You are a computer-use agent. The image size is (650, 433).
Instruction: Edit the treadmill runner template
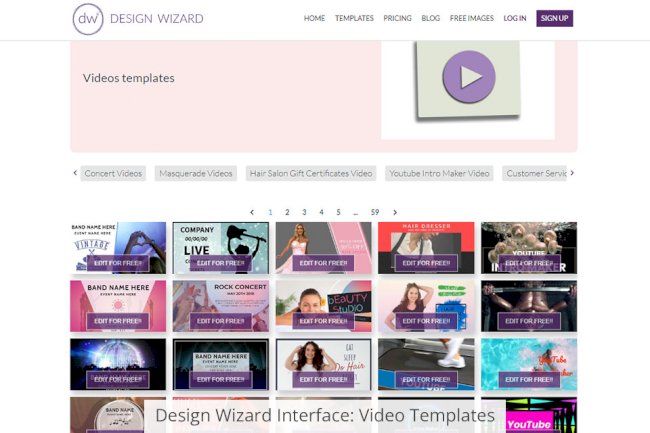pyautogui.click(x=426, y=380)
